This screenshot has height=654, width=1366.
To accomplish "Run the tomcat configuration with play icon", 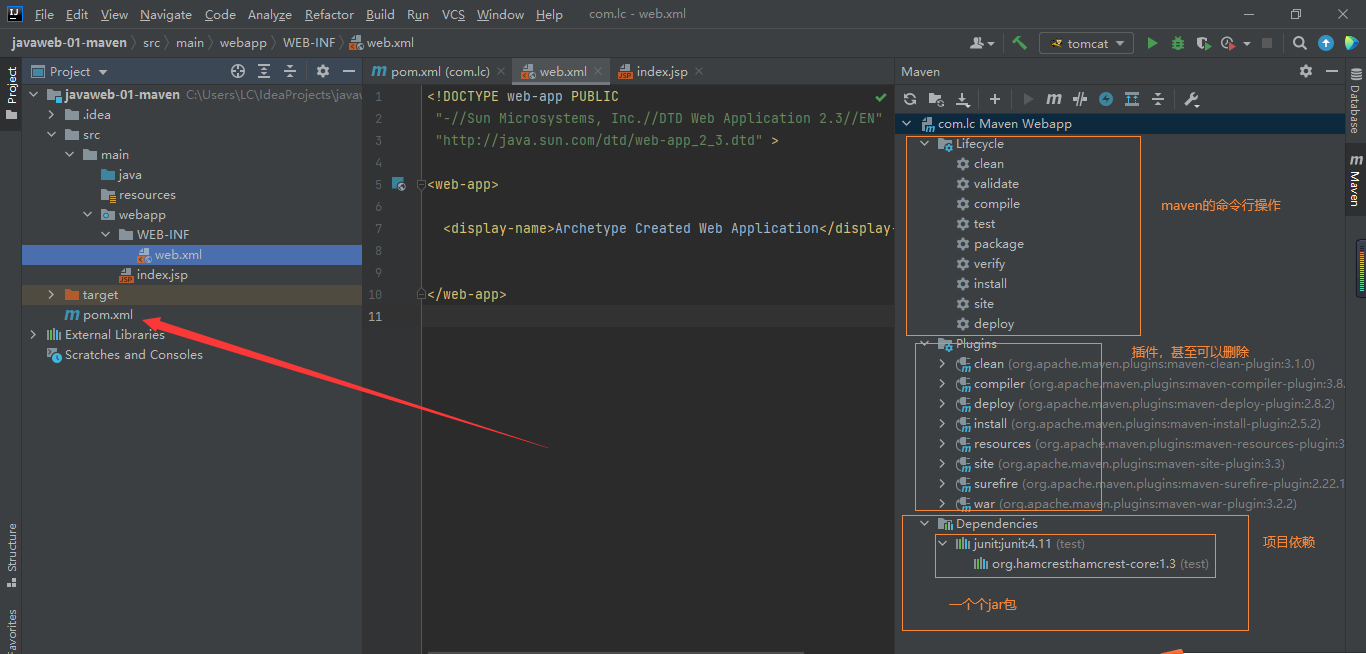I will coord(1152,43).
